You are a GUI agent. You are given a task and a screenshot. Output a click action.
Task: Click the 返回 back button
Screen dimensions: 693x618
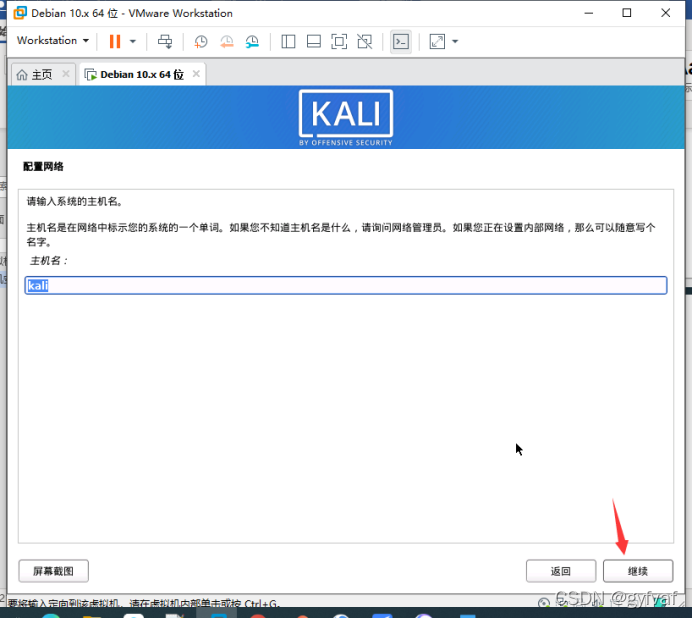coord(561,571)
